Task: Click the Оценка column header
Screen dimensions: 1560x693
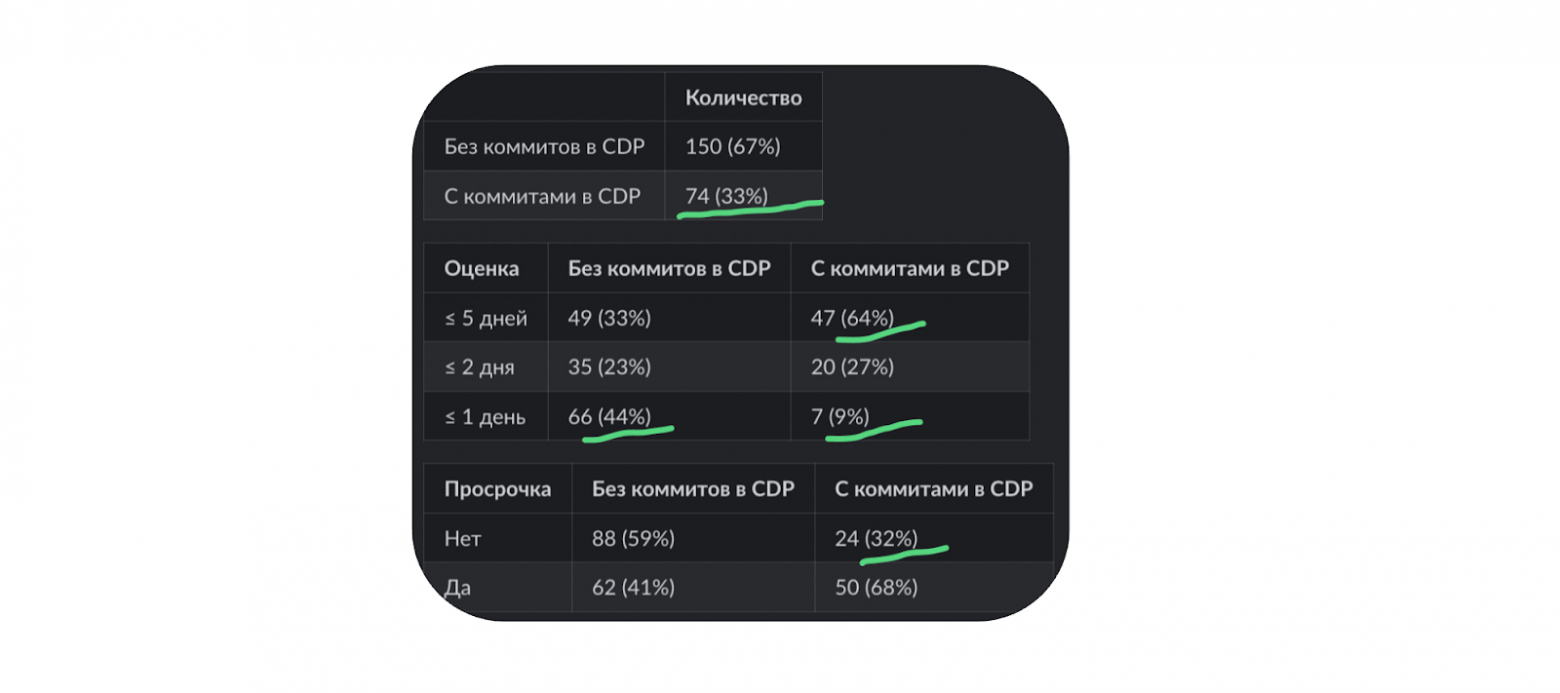Action: point(482,268)
